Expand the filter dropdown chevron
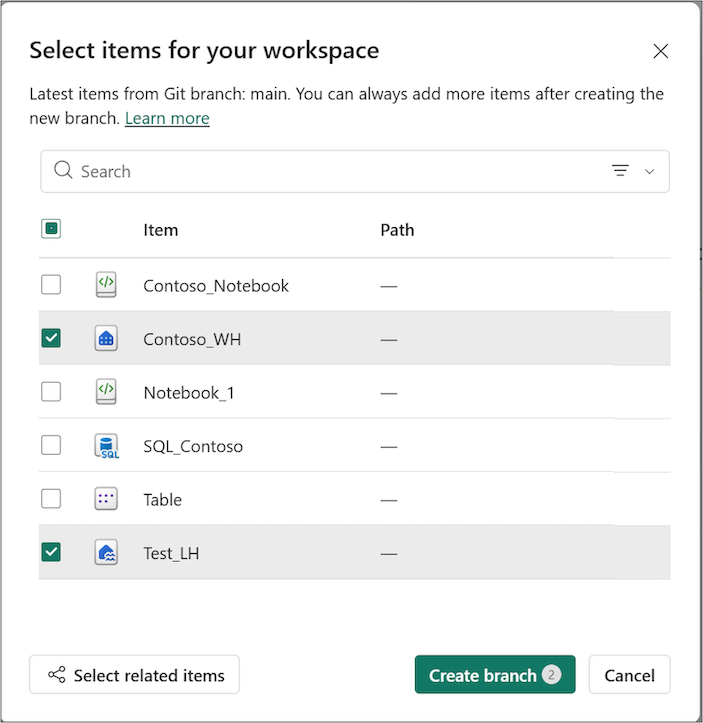 650,172
